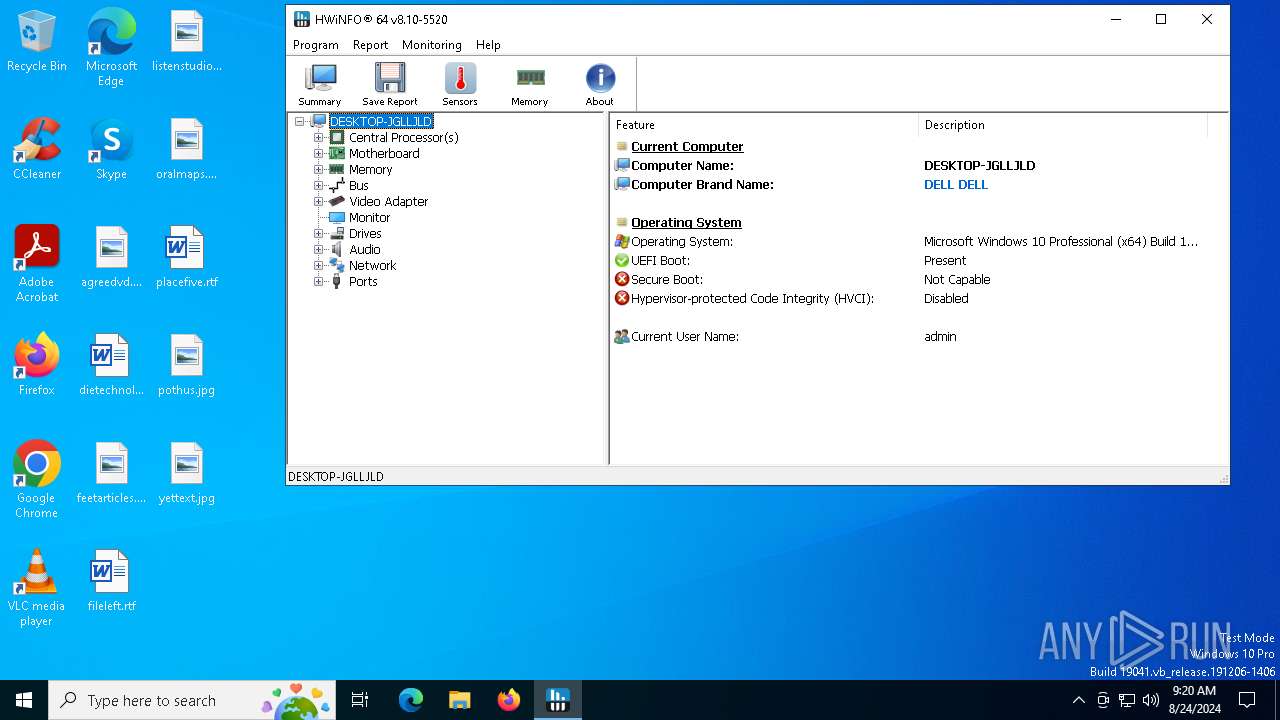Viewport: 1280px width, 720px height.
Task: Select the Skype desktop shortcut
Action: (111, 149)
